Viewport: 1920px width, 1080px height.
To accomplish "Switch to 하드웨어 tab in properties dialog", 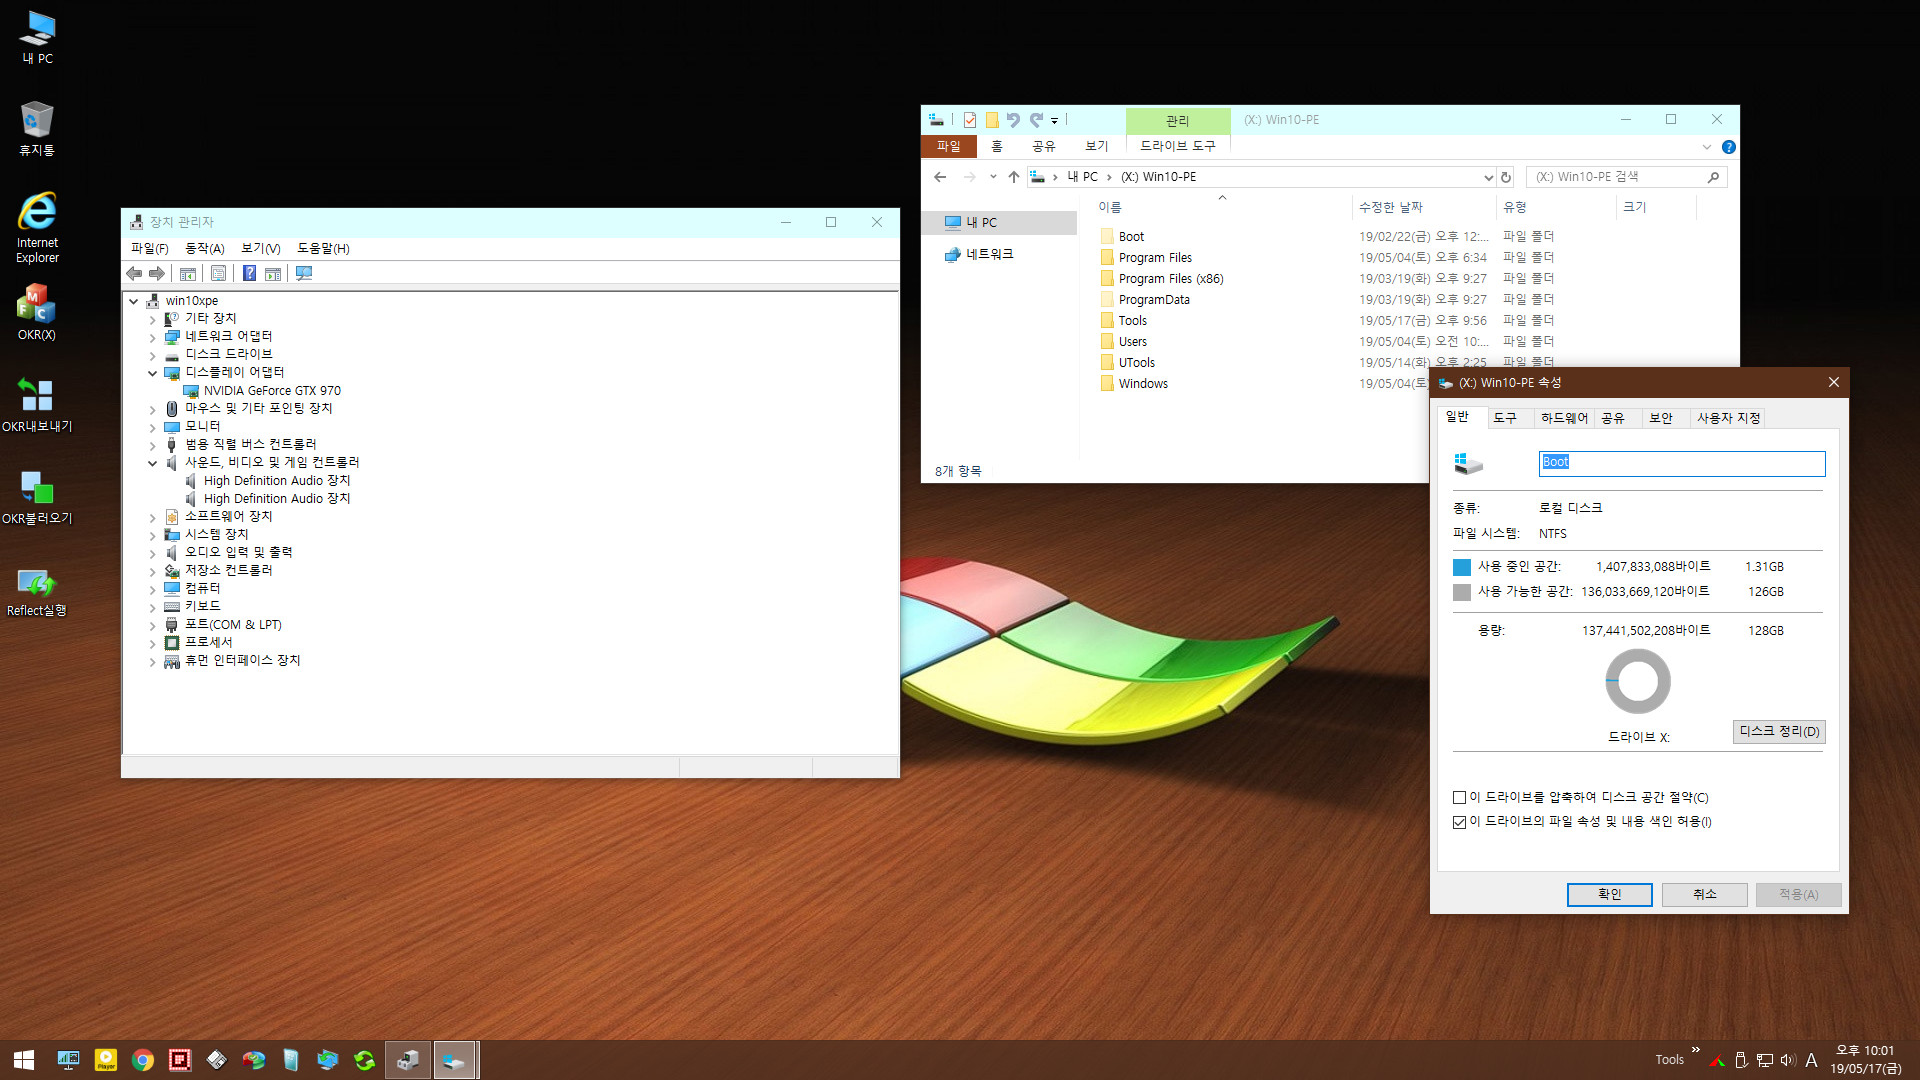I will pyautogui.click(x=1564, y=418).
